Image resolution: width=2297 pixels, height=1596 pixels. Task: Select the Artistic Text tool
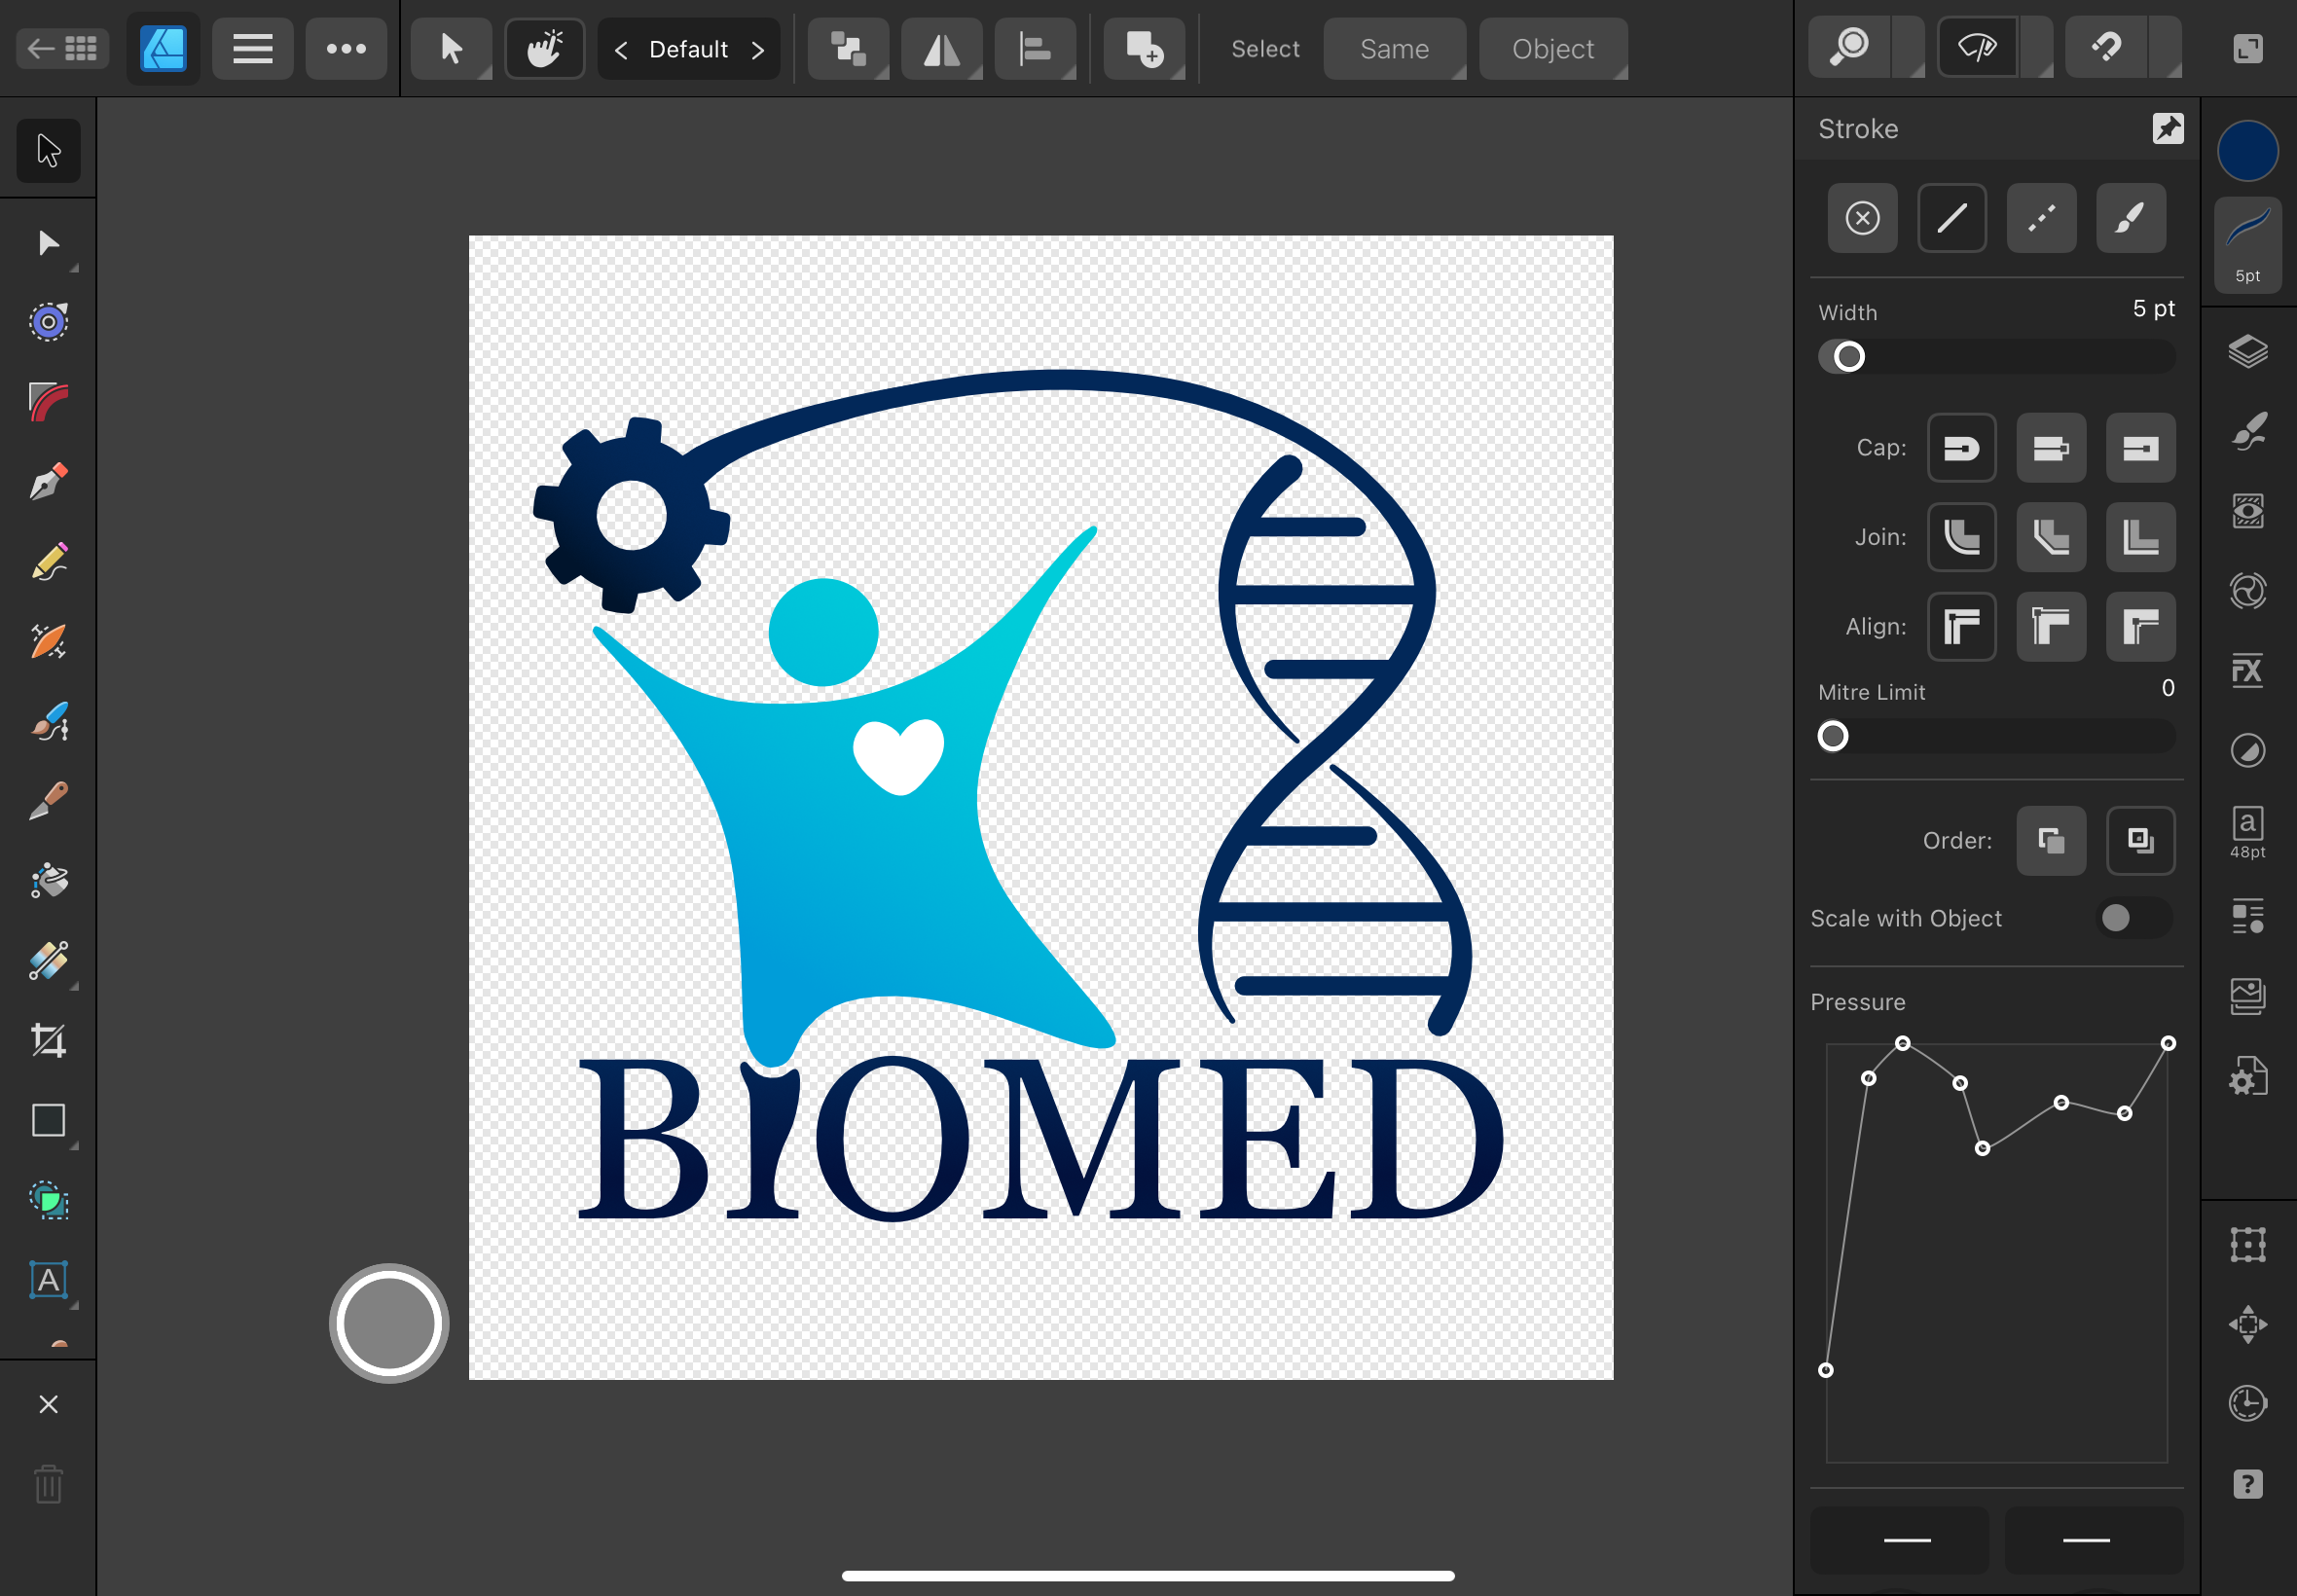coord(48,1280)
